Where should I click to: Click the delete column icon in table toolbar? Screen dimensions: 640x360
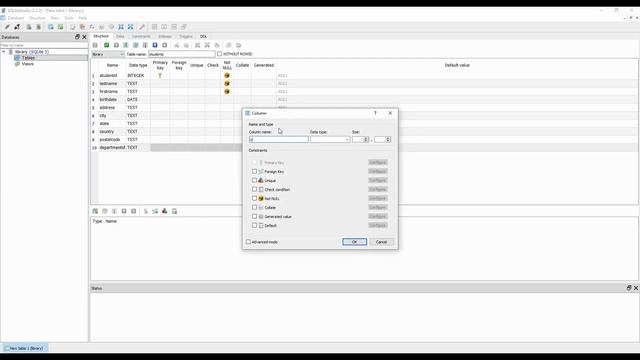click(x=145, y=45)
